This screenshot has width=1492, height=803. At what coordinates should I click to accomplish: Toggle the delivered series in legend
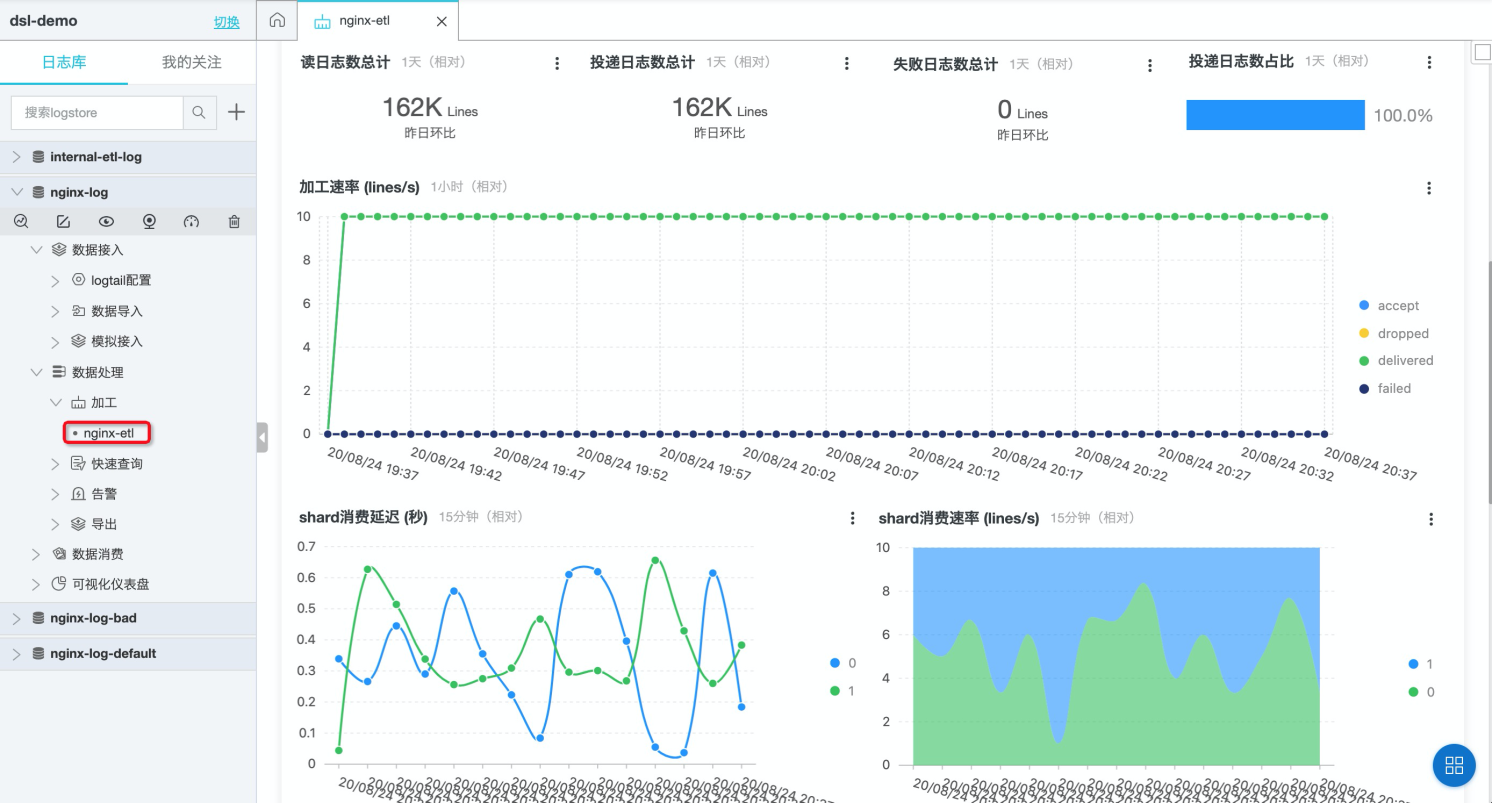tap(1396, 361)
